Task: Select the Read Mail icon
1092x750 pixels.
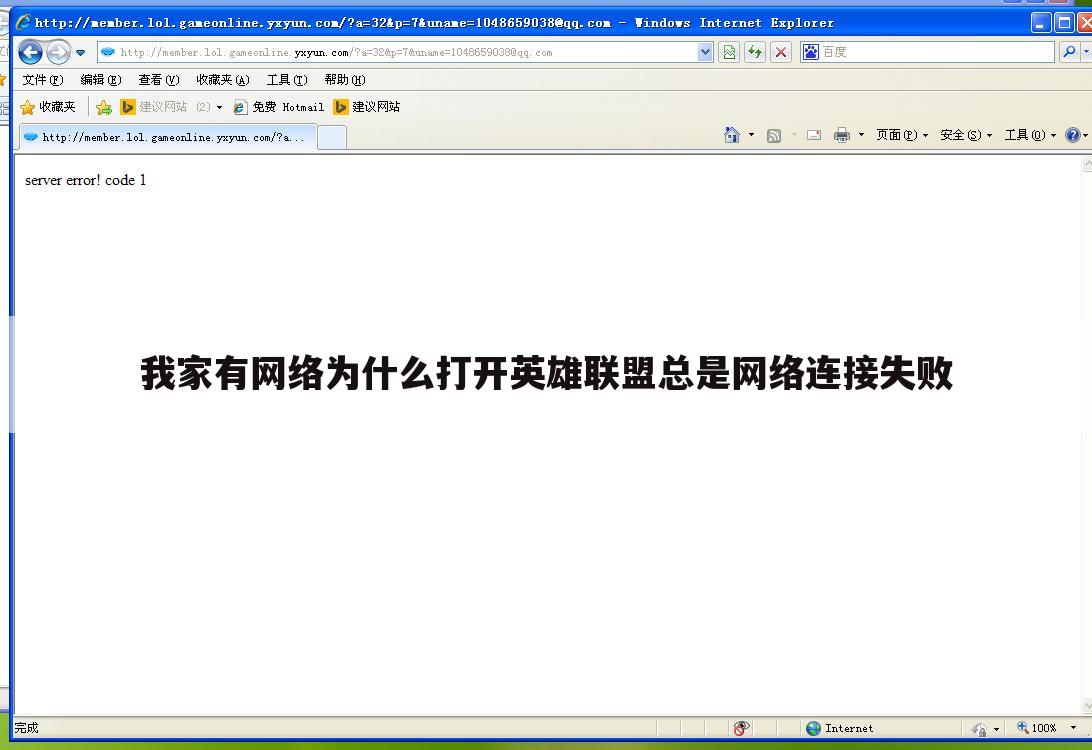Action: [812, 134]
